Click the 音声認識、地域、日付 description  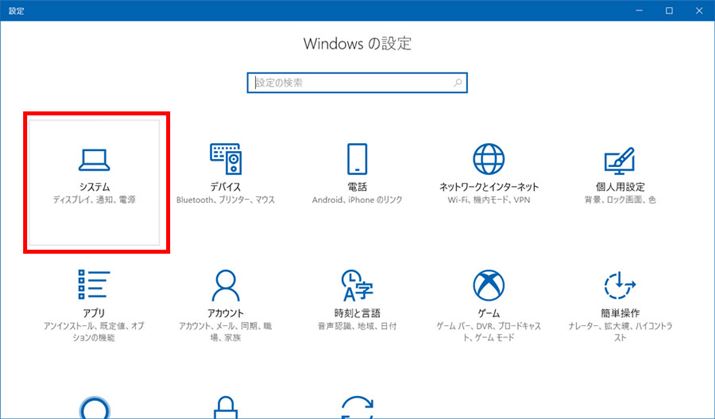coord(357,326)
